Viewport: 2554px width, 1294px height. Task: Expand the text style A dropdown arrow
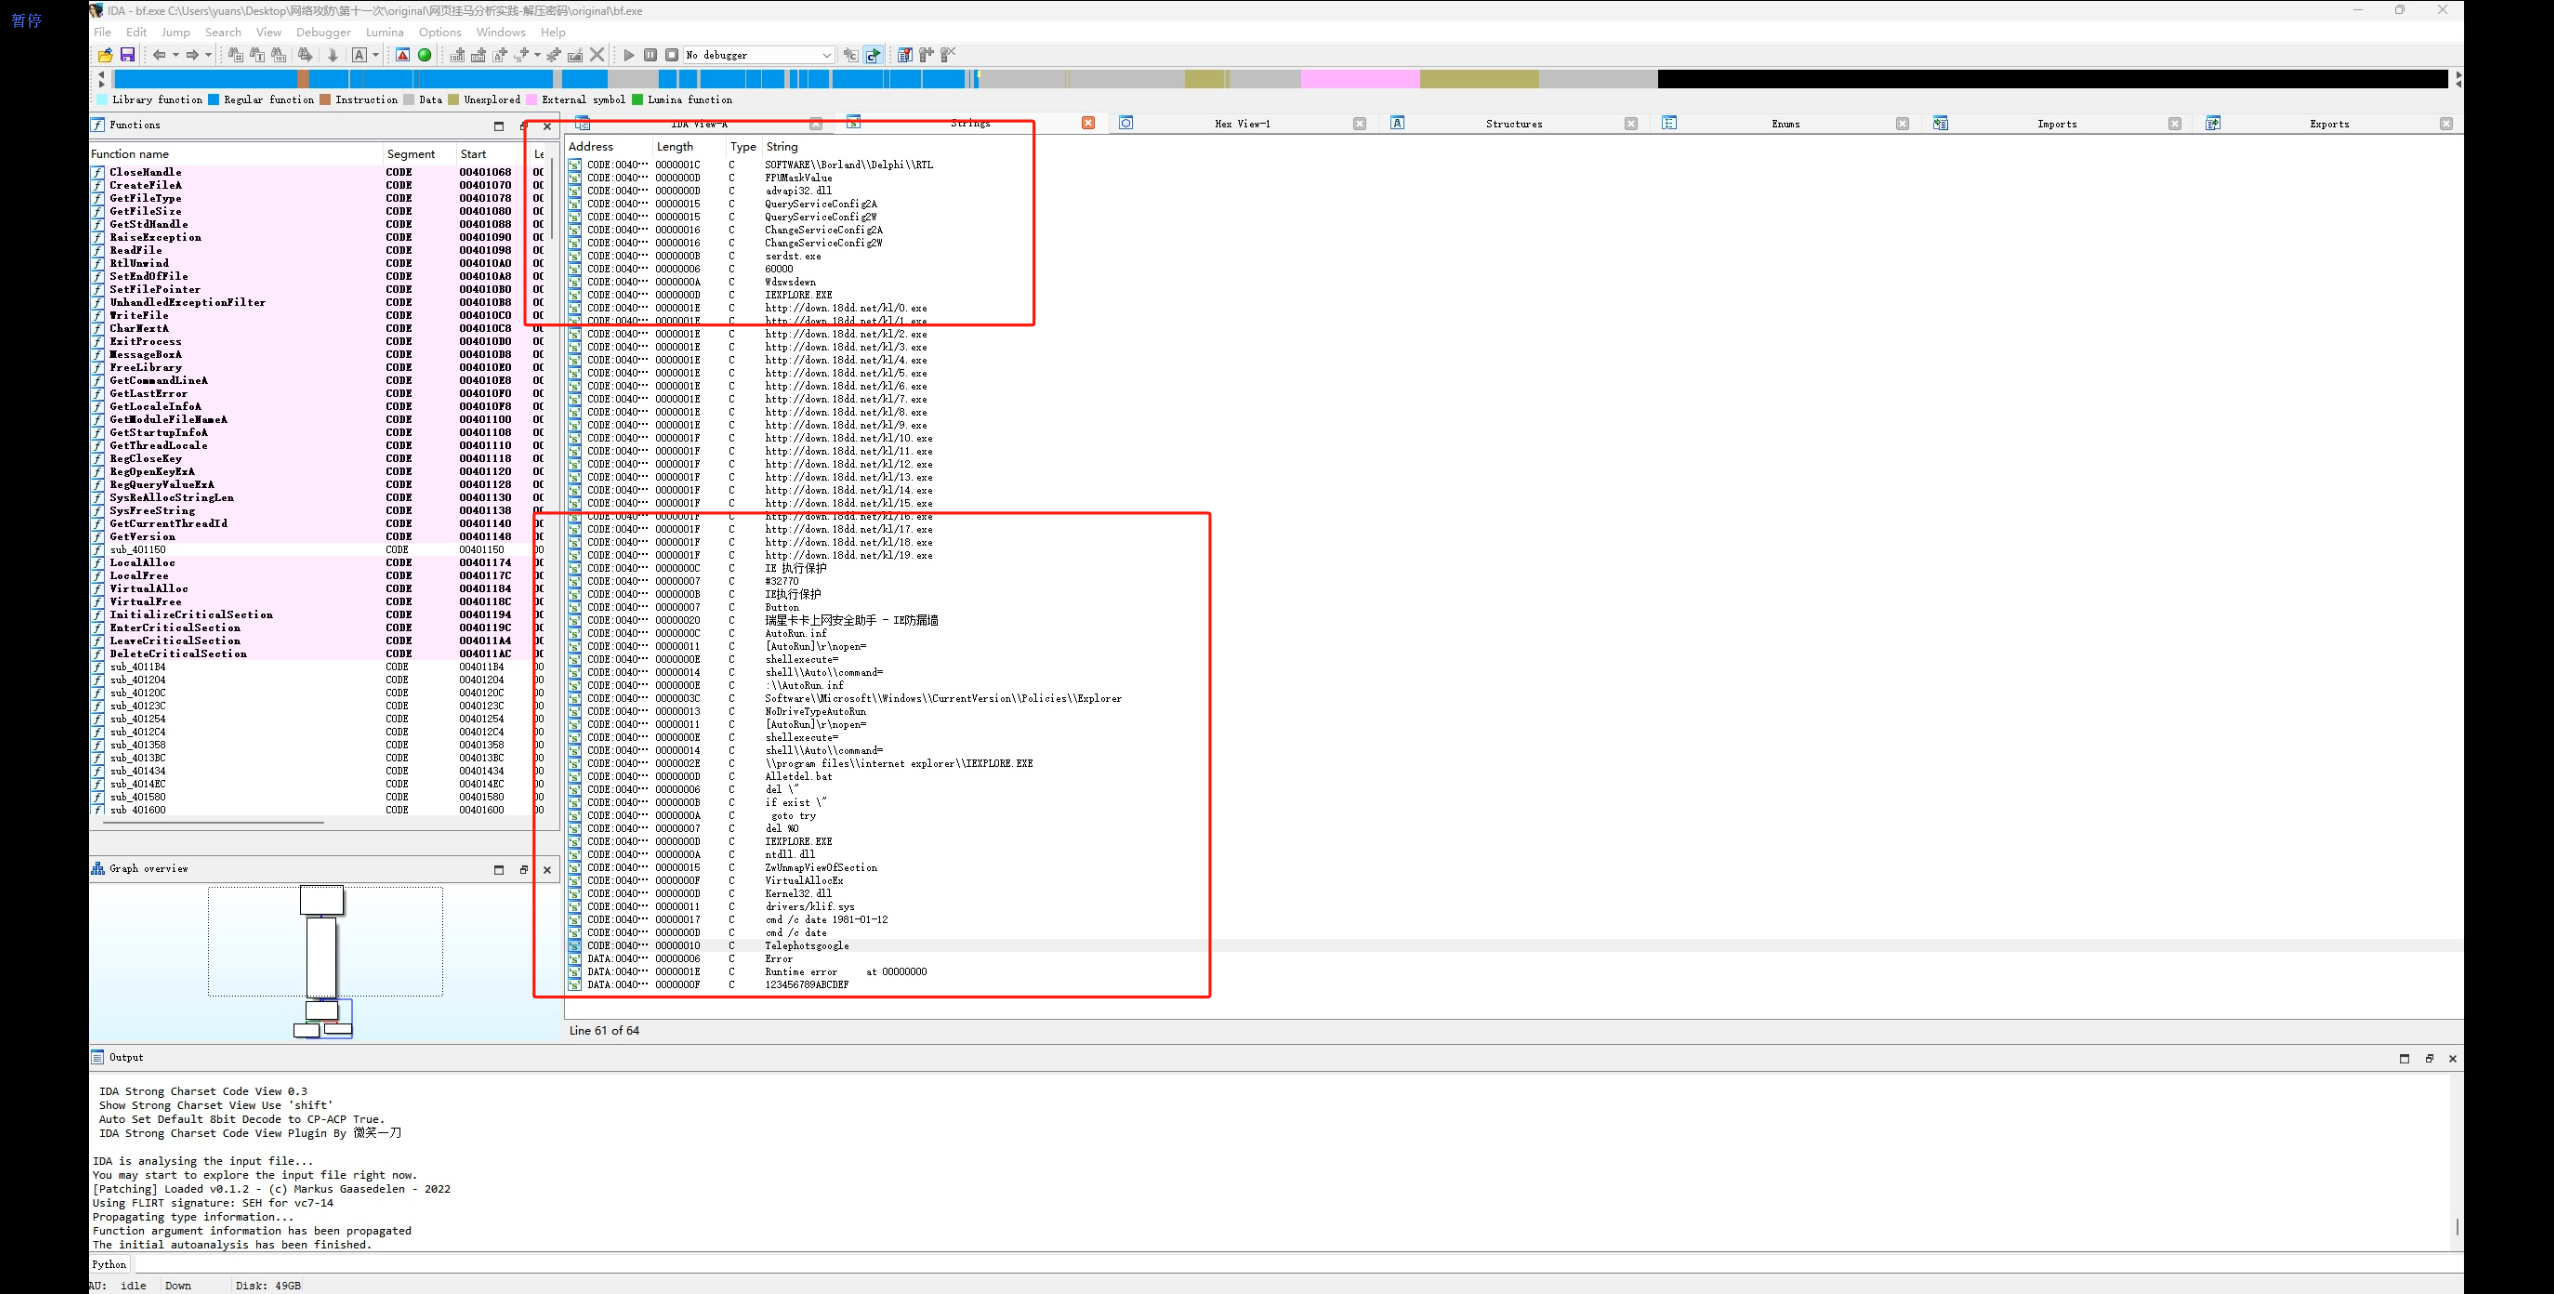point(376,55)
